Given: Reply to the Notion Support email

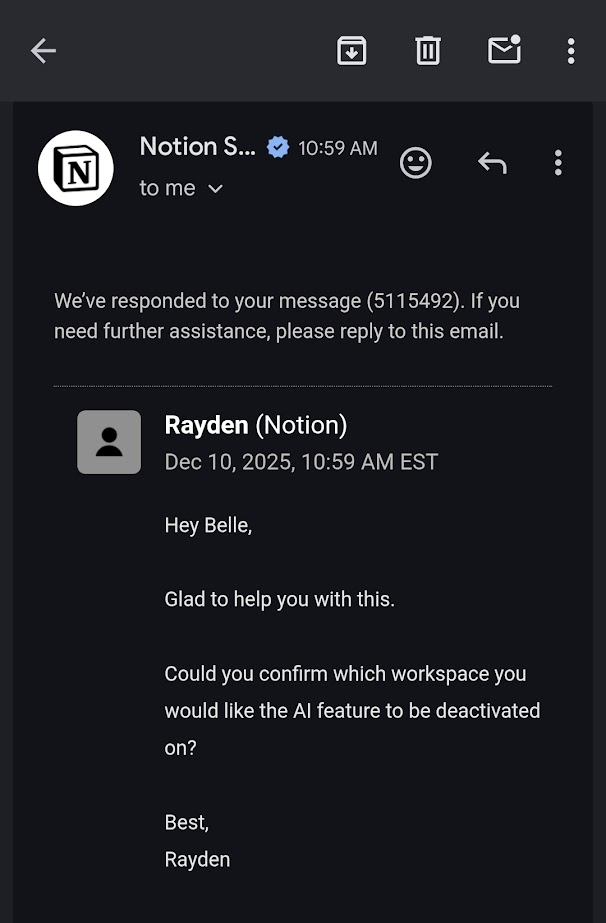Looking at the screenshot, I should (492, 163).
